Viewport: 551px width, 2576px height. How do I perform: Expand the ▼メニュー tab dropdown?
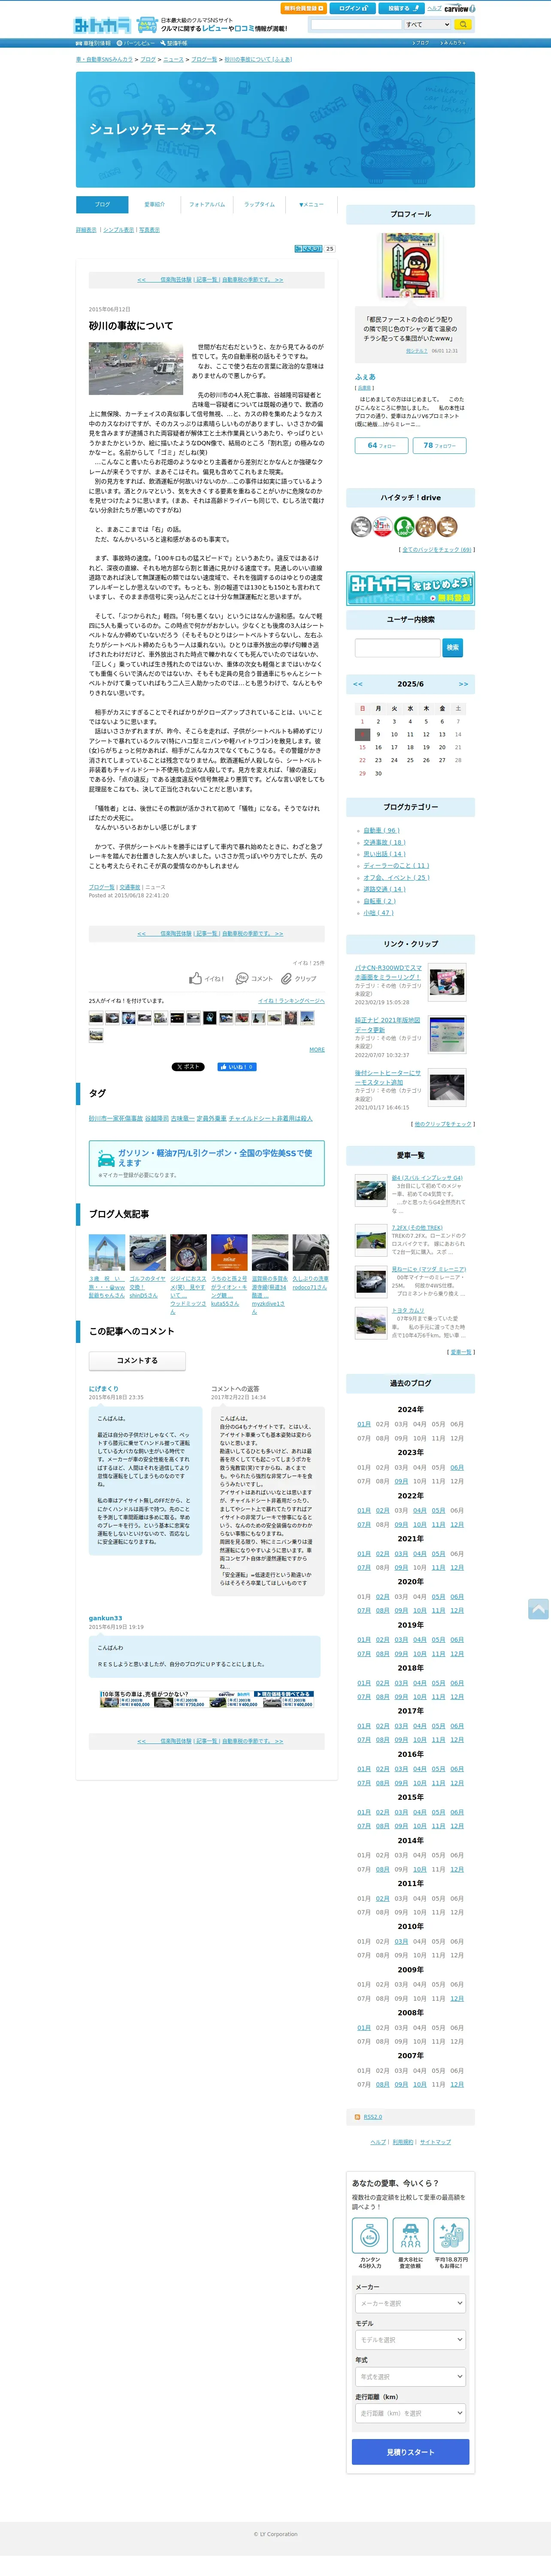pos(311,204)
